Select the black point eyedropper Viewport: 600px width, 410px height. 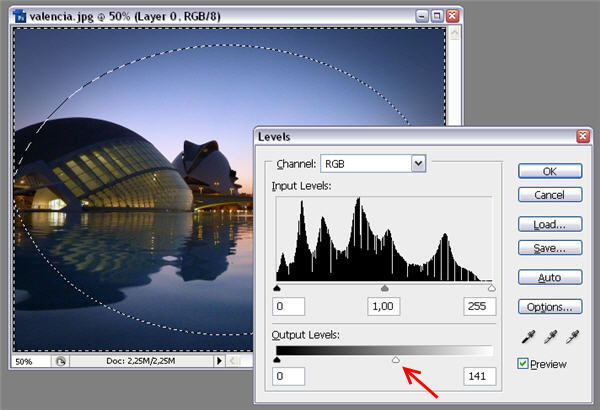pyautogui.click(x=525, y=337)
